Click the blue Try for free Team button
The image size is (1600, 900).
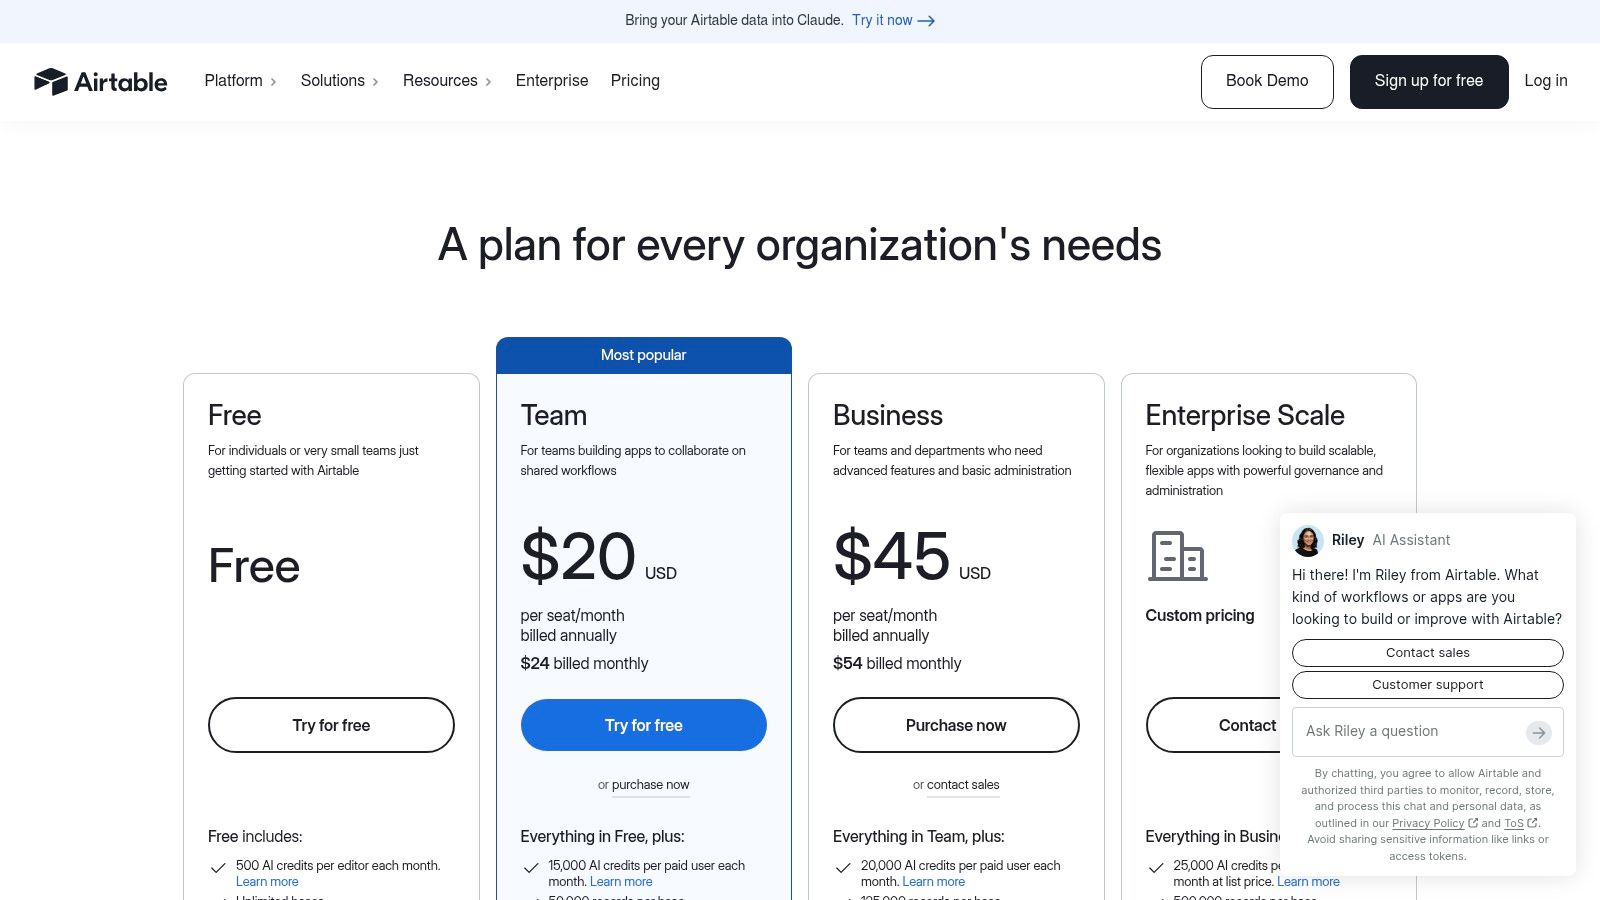644,725
